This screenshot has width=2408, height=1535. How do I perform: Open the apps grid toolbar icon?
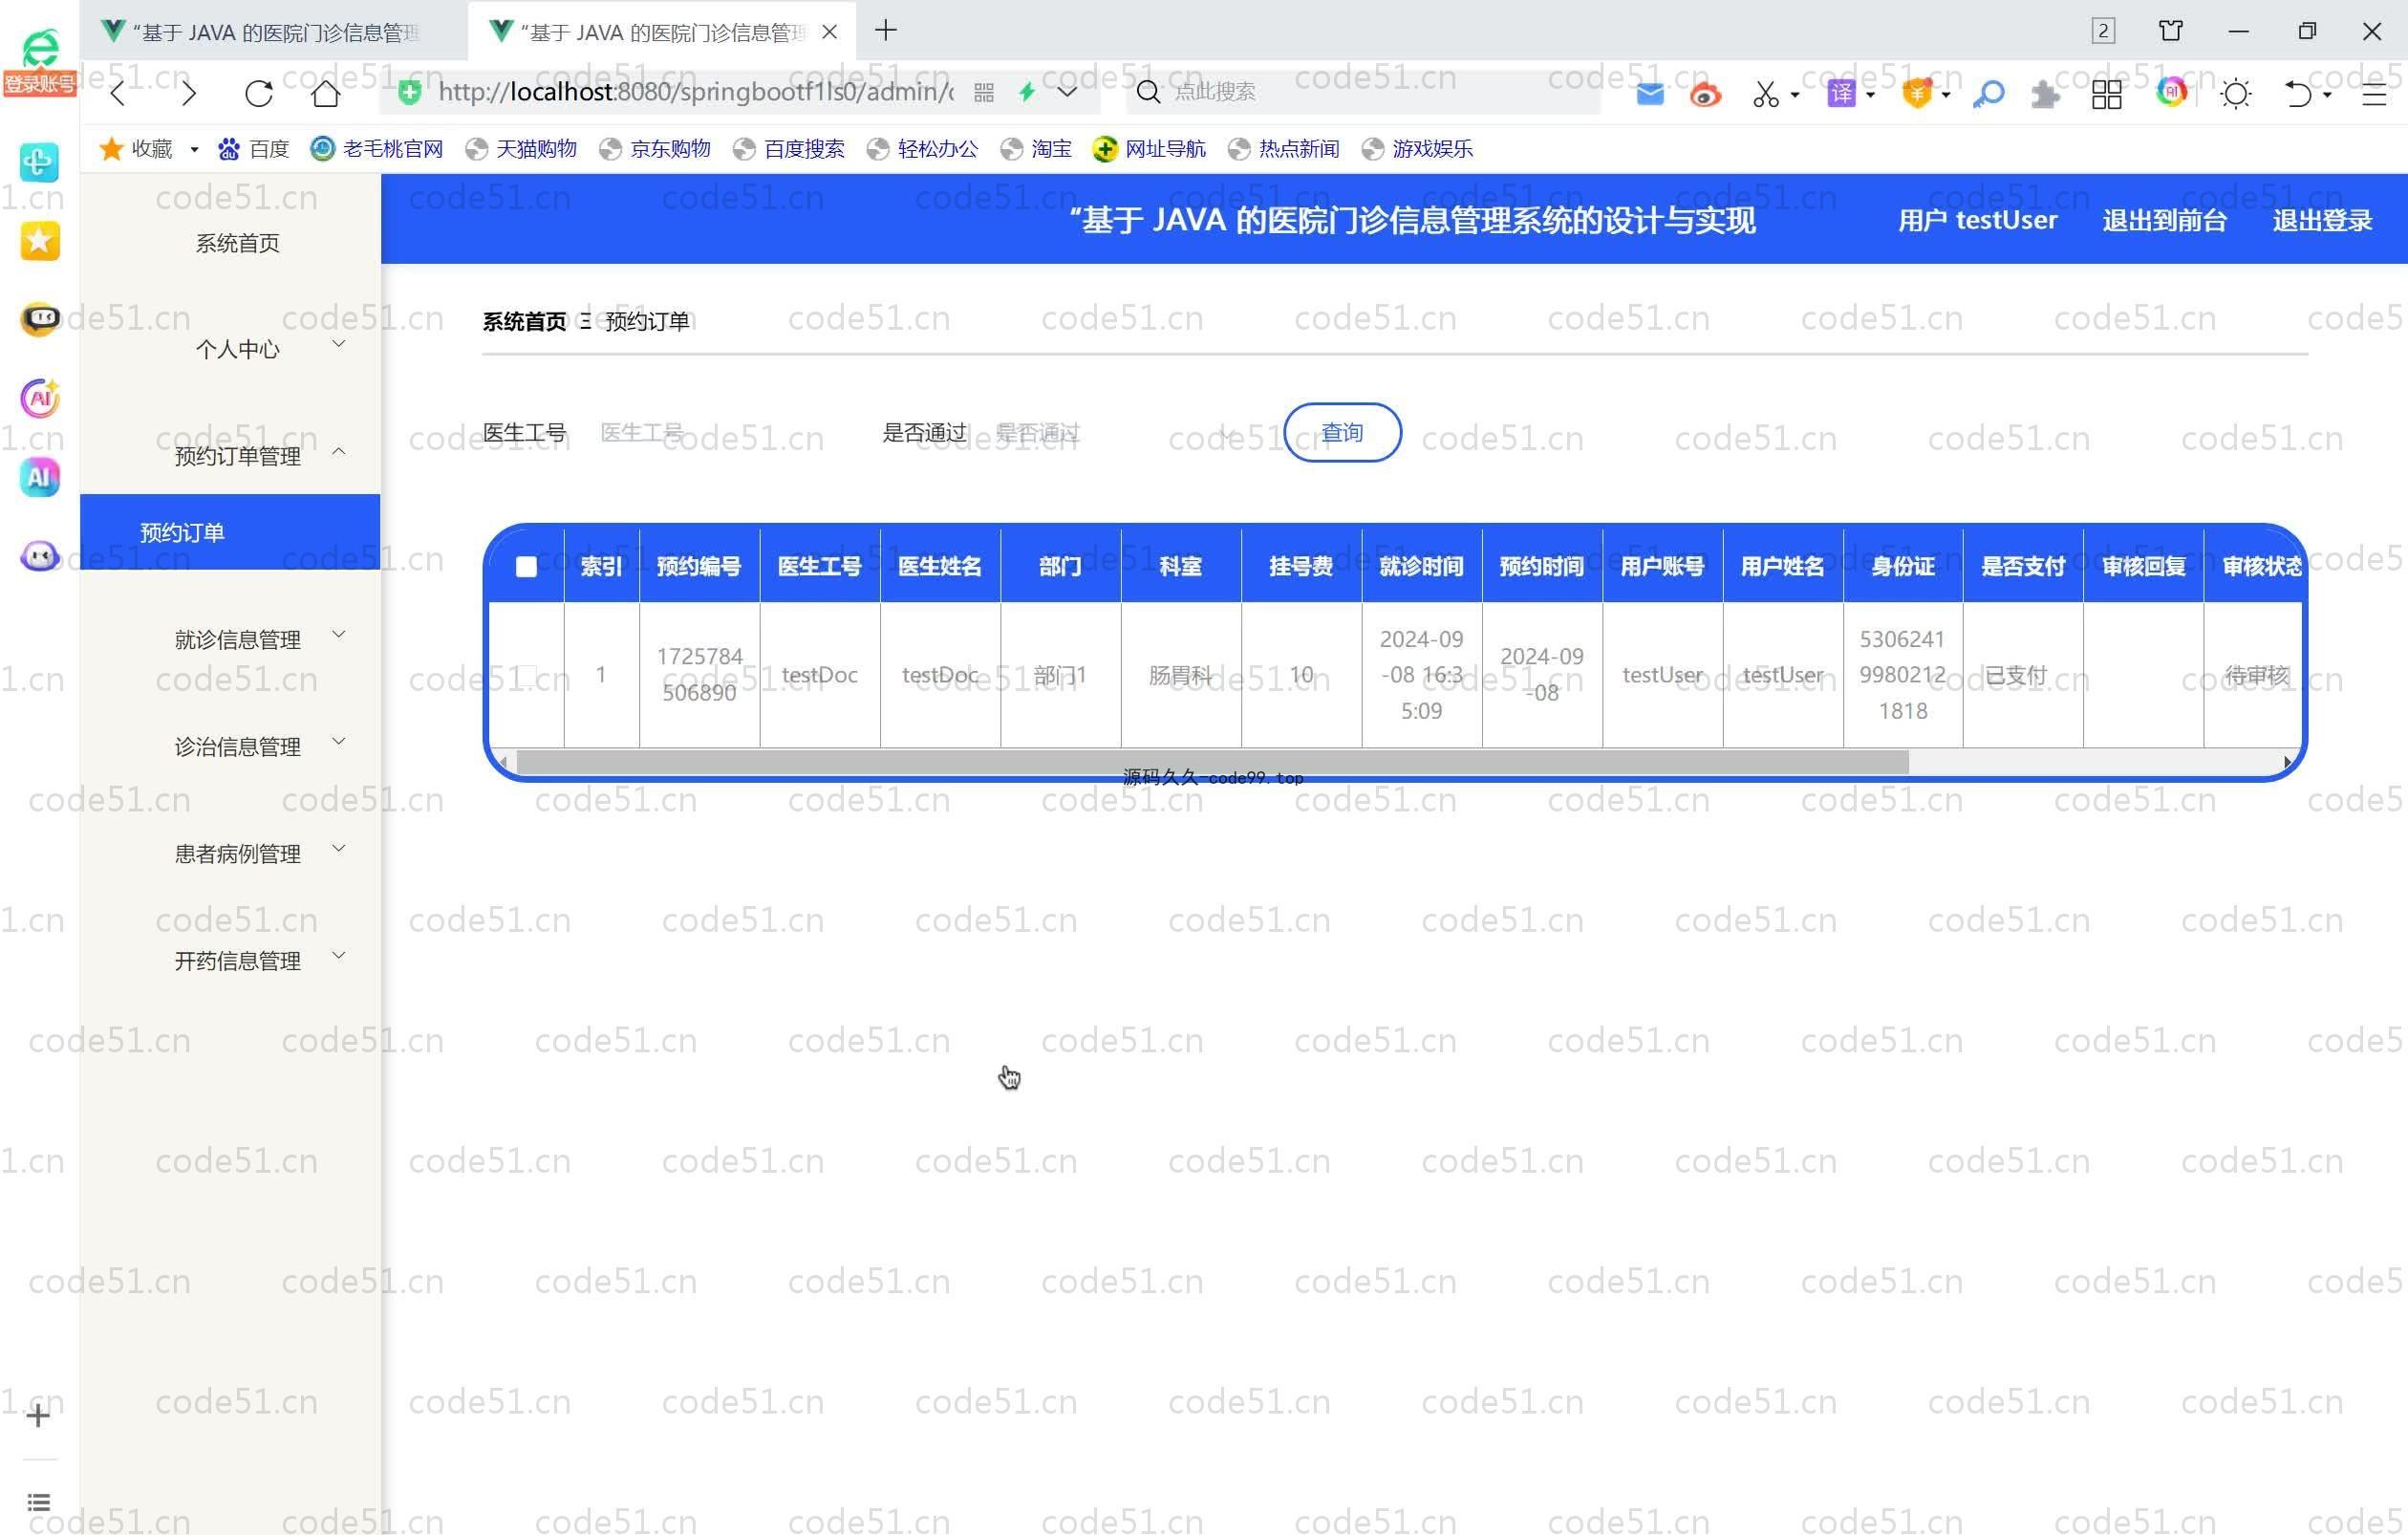(2106, 94)
